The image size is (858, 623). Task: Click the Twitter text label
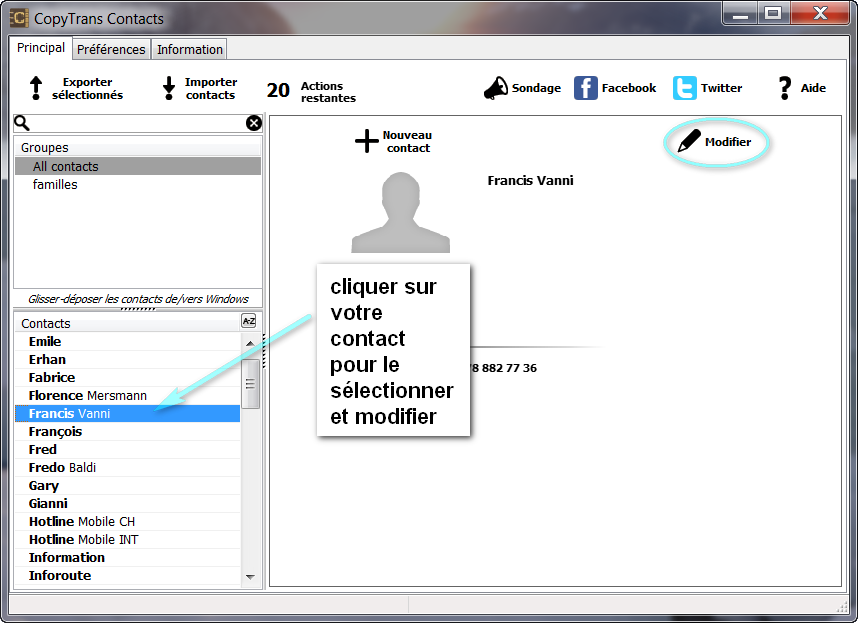pos(721,88)
